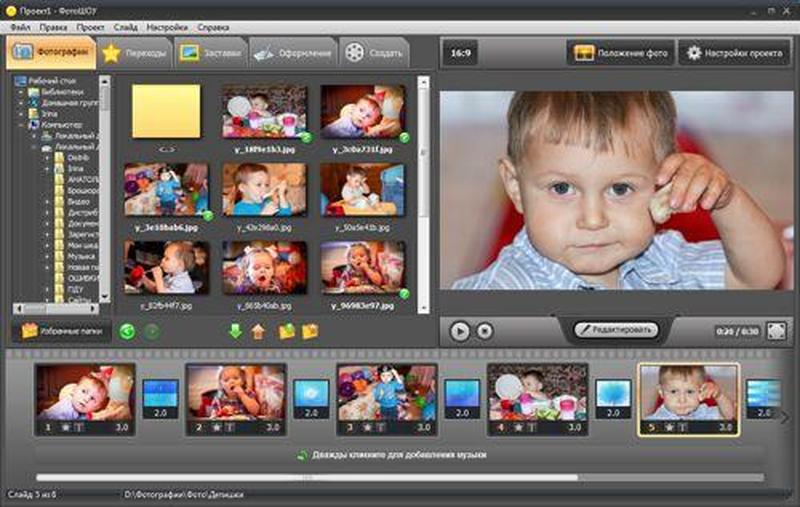The width and height of the screenshot is (800, 507).
Task: Expand the Библиотеки tree node
Action: click(20, 91)
